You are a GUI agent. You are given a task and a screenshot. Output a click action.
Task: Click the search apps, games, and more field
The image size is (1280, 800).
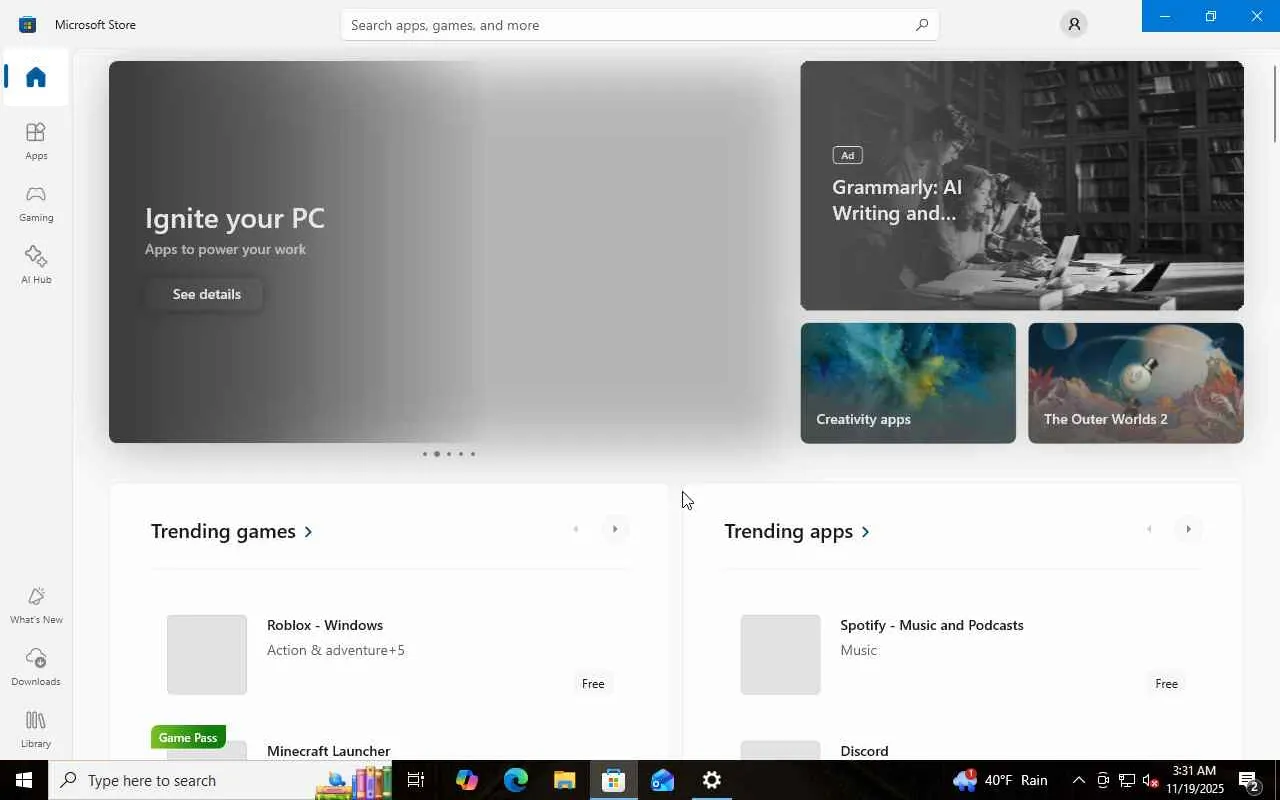(x=640, y=25)
